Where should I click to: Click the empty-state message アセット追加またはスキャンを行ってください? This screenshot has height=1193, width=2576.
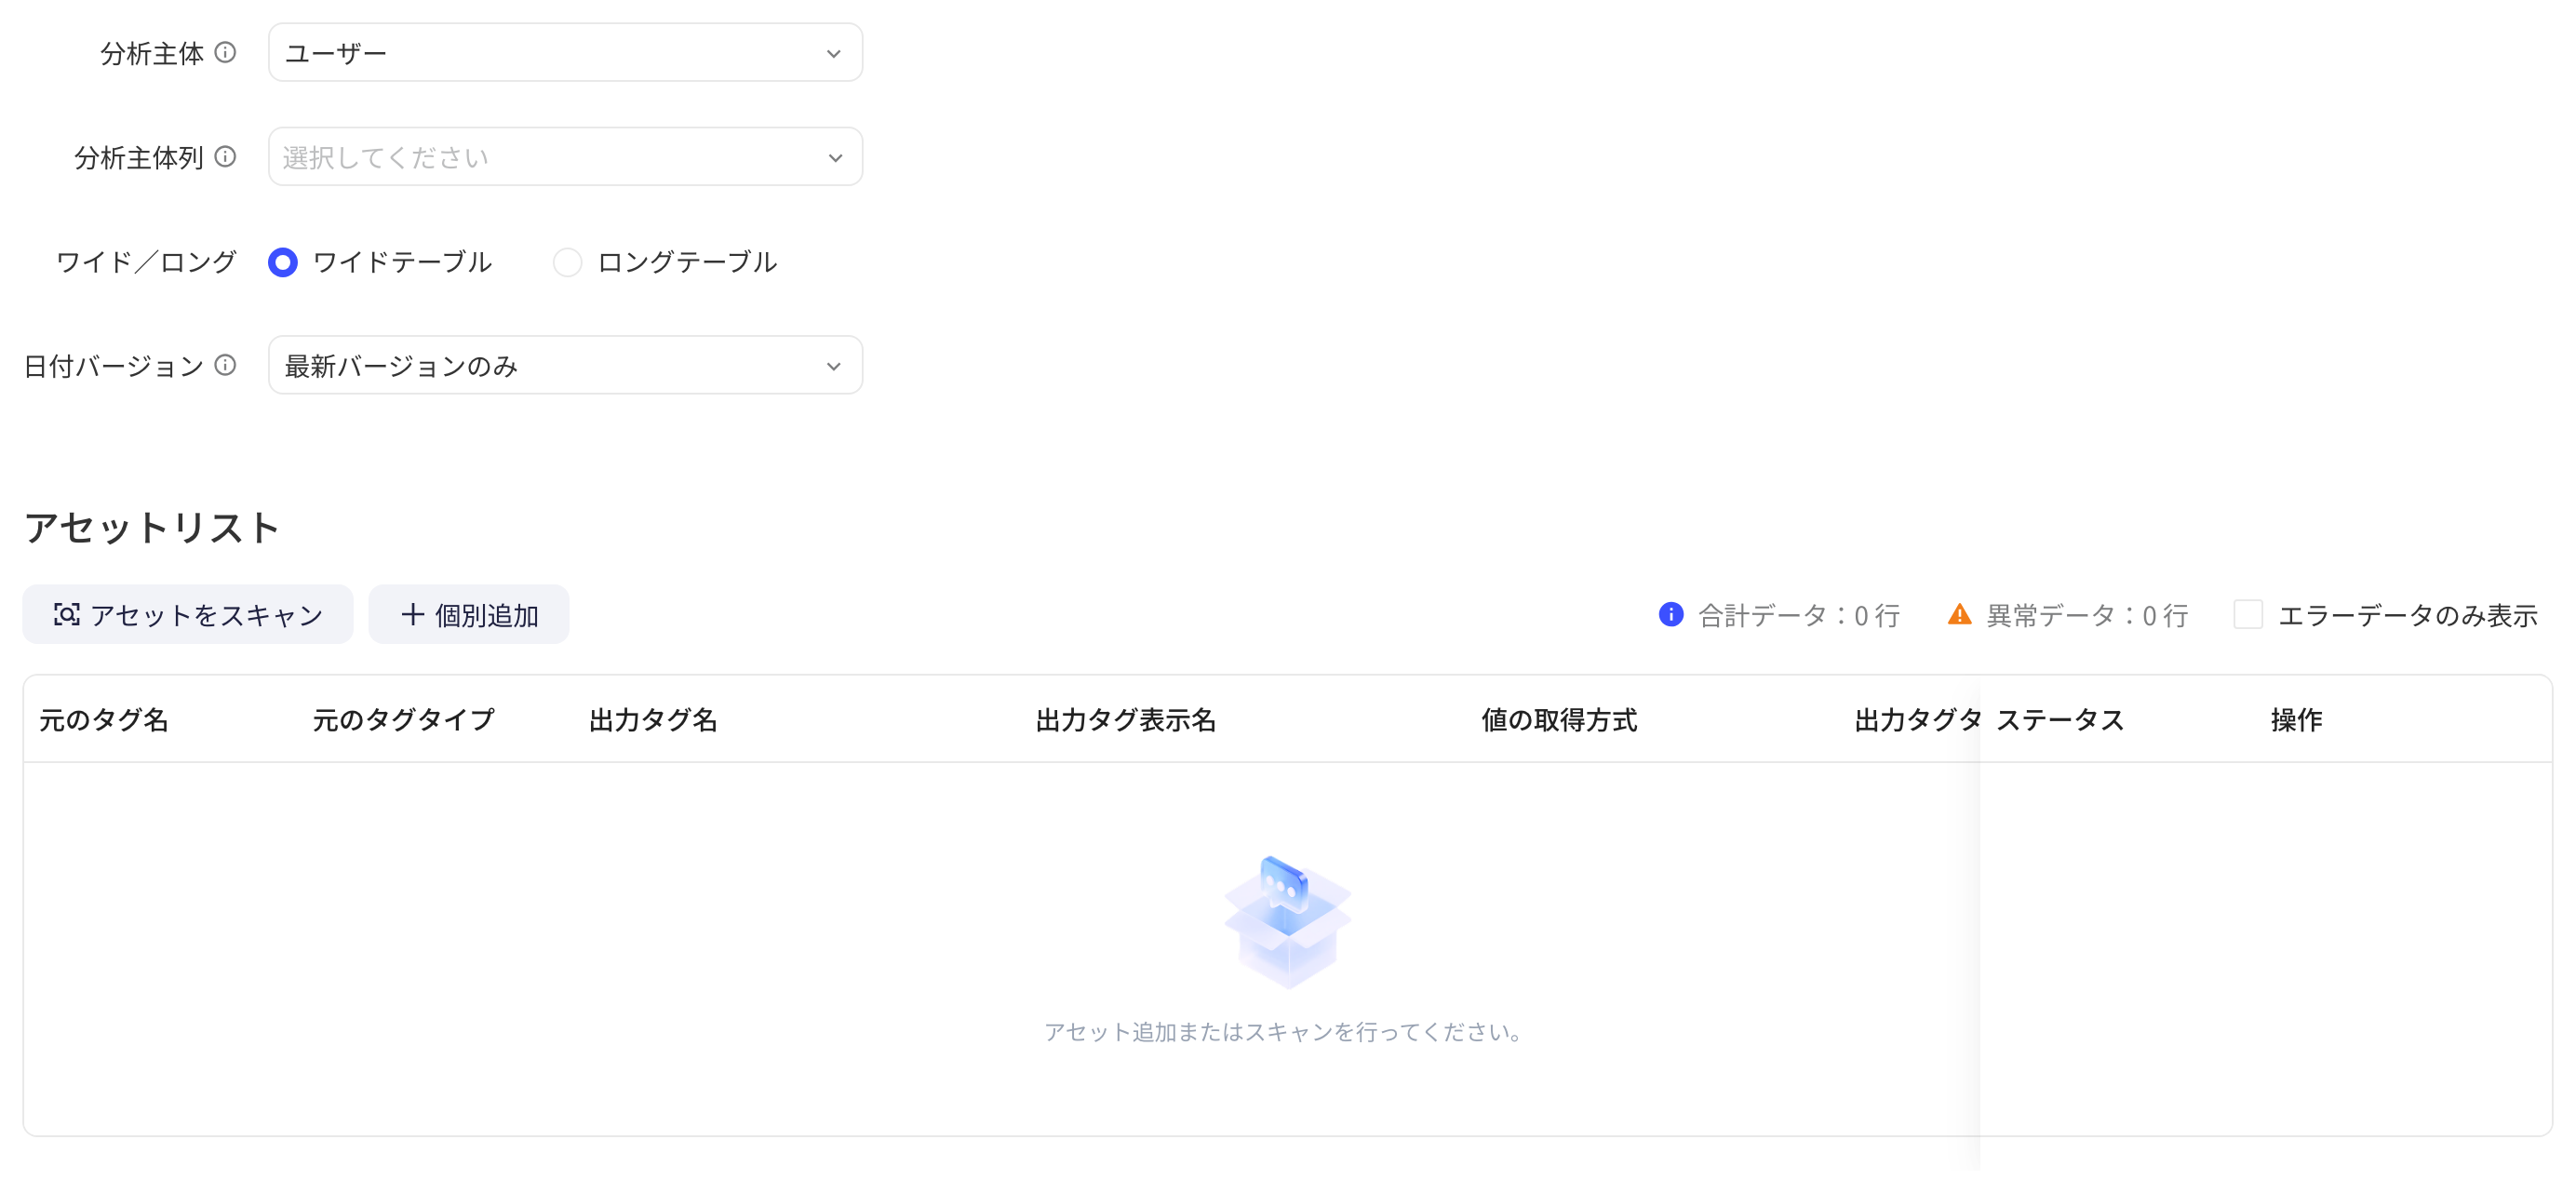pos(1284,1031)
